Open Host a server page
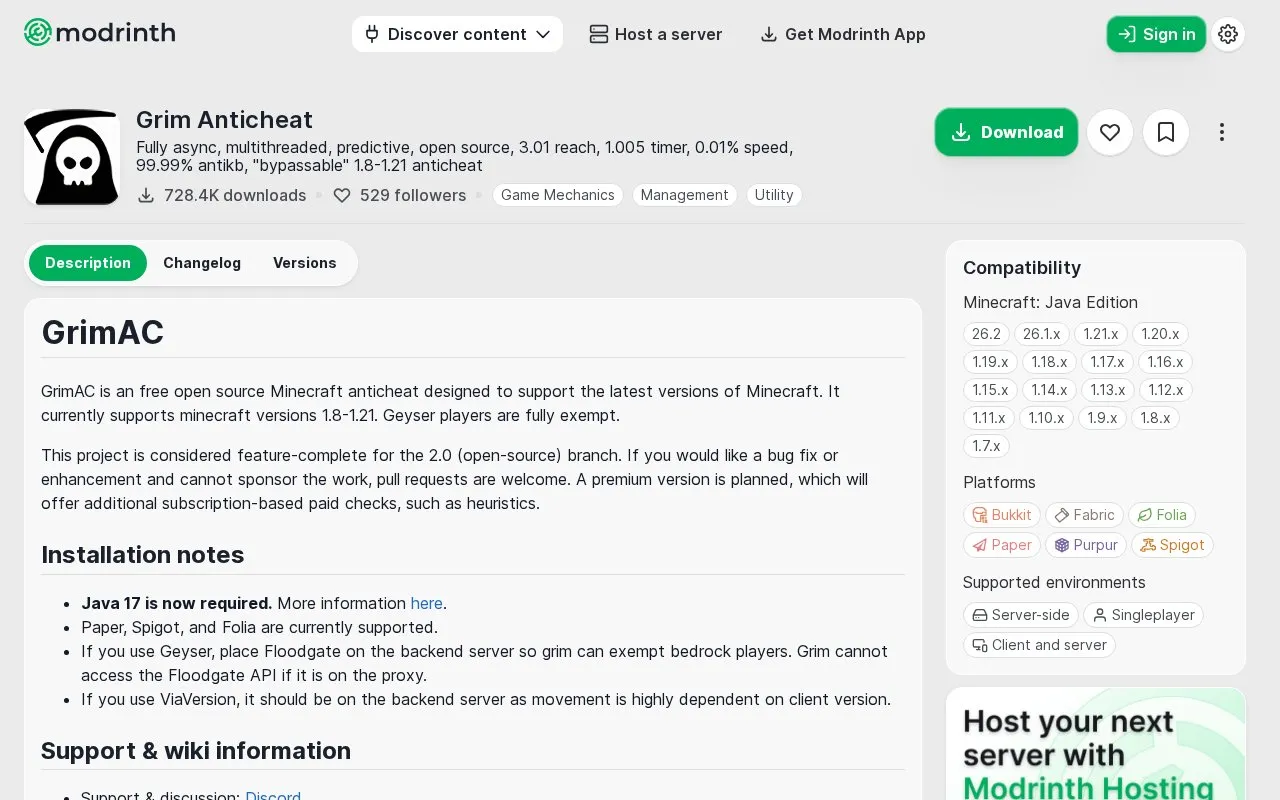1280x800 pixels. coord(656,34)
